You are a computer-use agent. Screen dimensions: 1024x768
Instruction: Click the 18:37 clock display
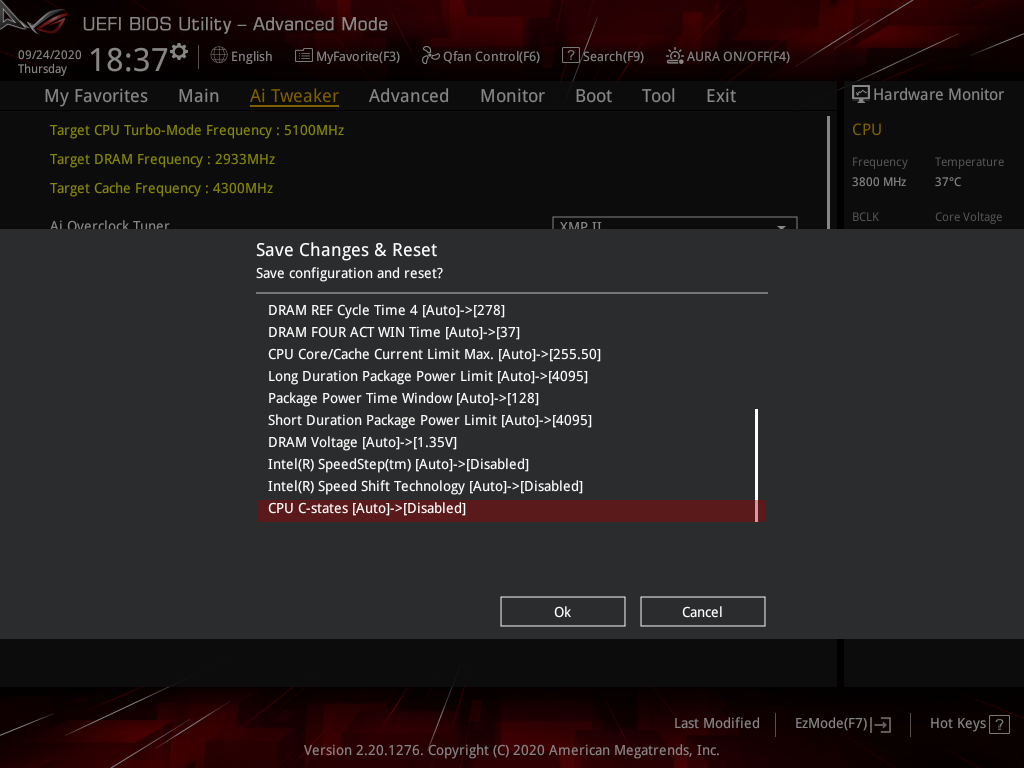click(129, 59)
